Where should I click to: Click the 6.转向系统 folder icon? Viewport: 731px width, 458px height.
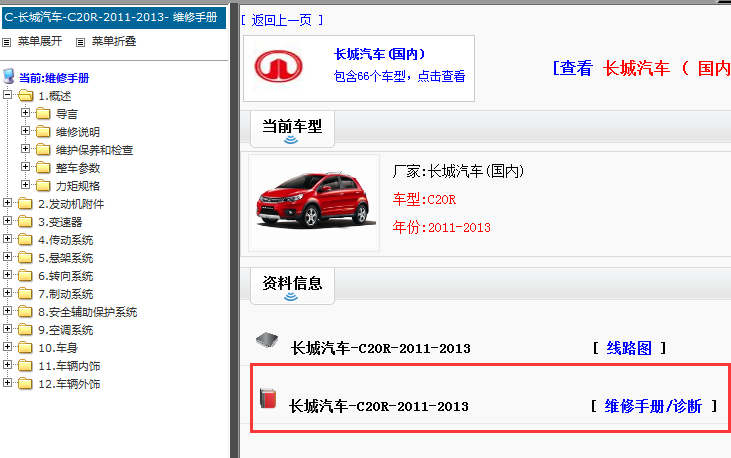26,276
